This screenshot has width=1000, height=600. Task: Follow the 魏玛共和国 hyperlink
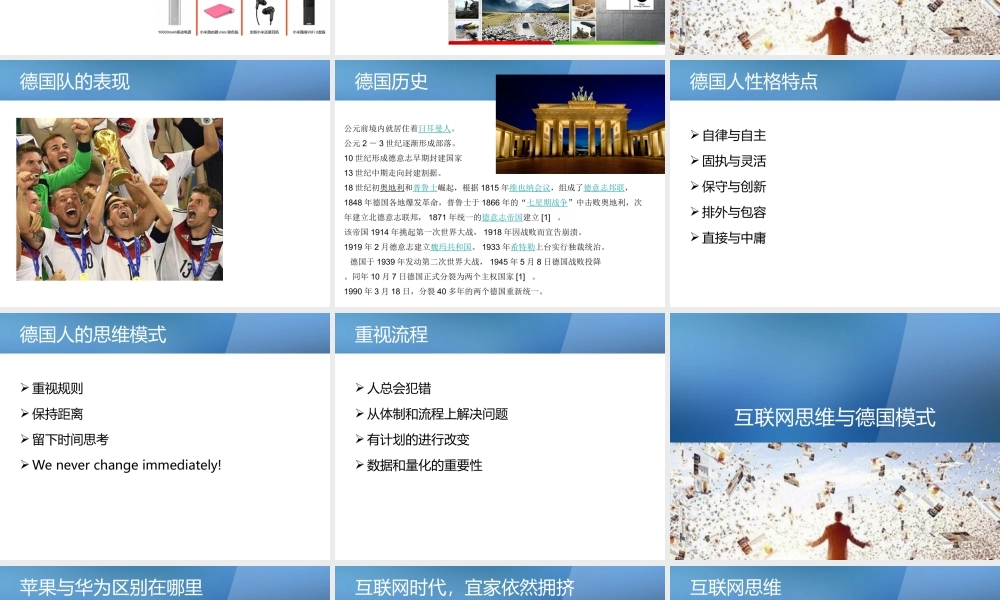coord(451,247)
